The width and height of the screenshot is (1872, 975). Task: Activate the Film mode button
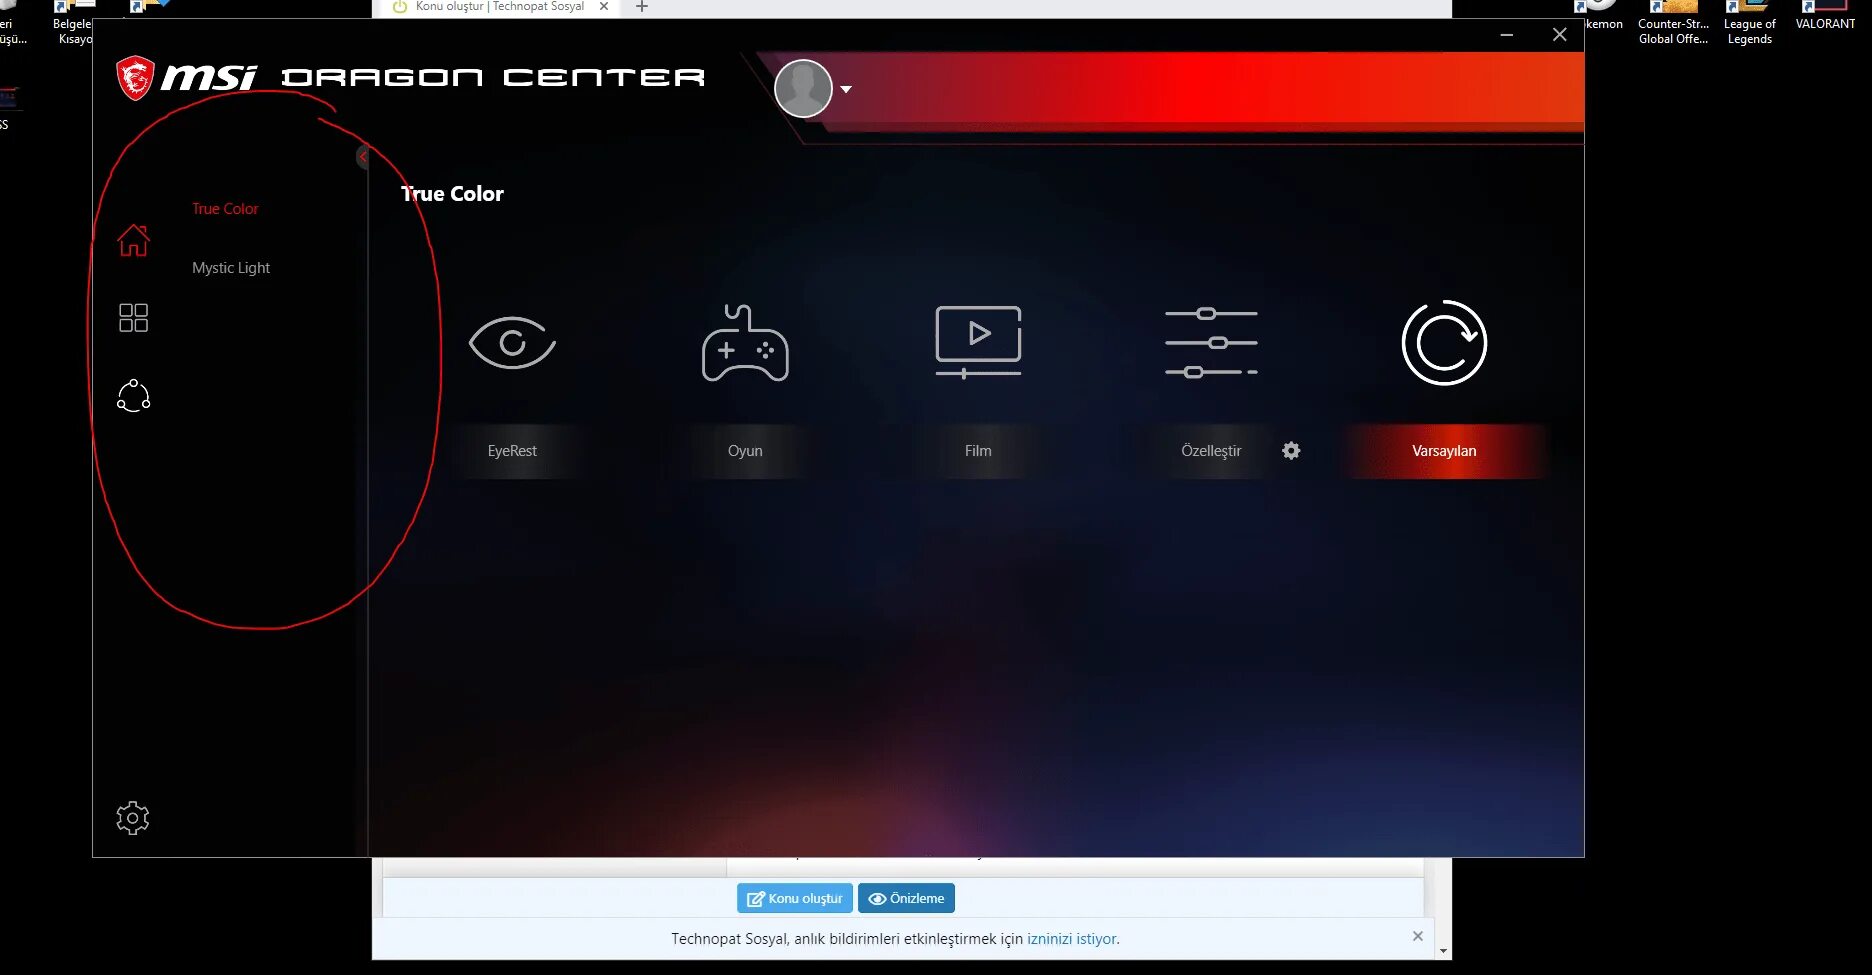[x=978, y=451]
